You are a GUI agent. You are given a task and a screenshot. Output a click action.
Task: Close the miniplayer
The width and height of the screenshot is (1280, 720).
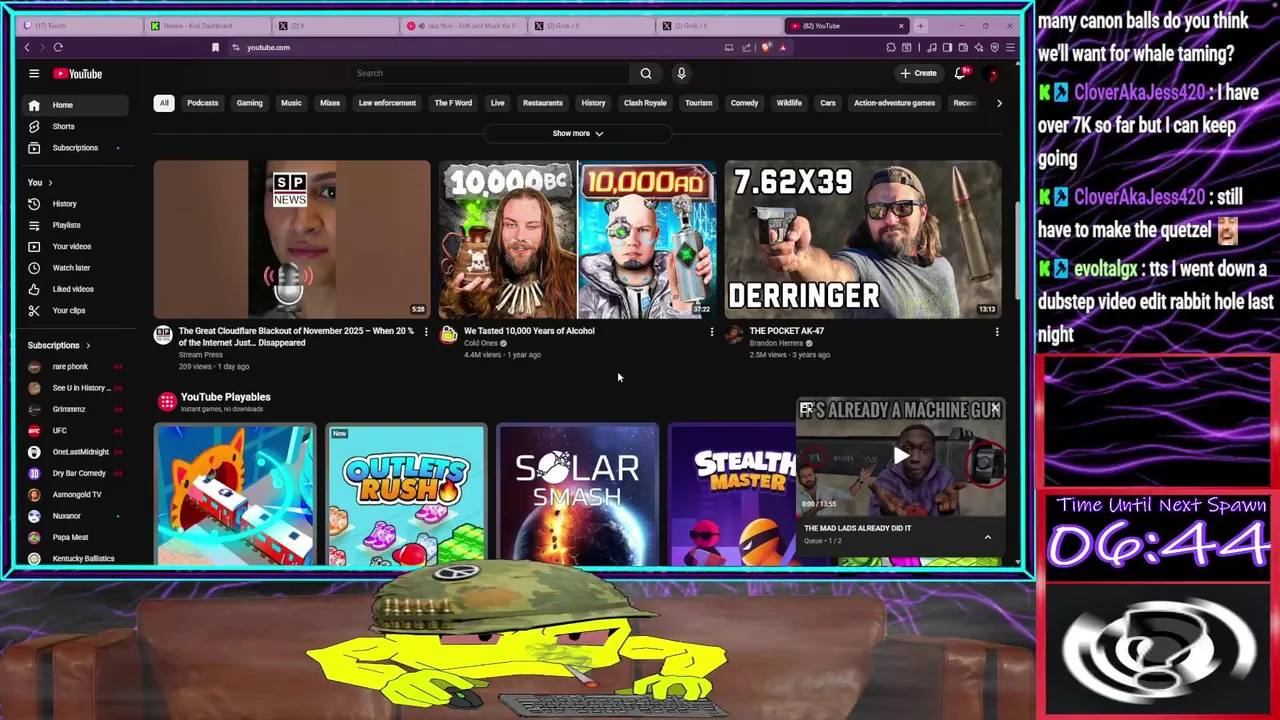[995, 409]
